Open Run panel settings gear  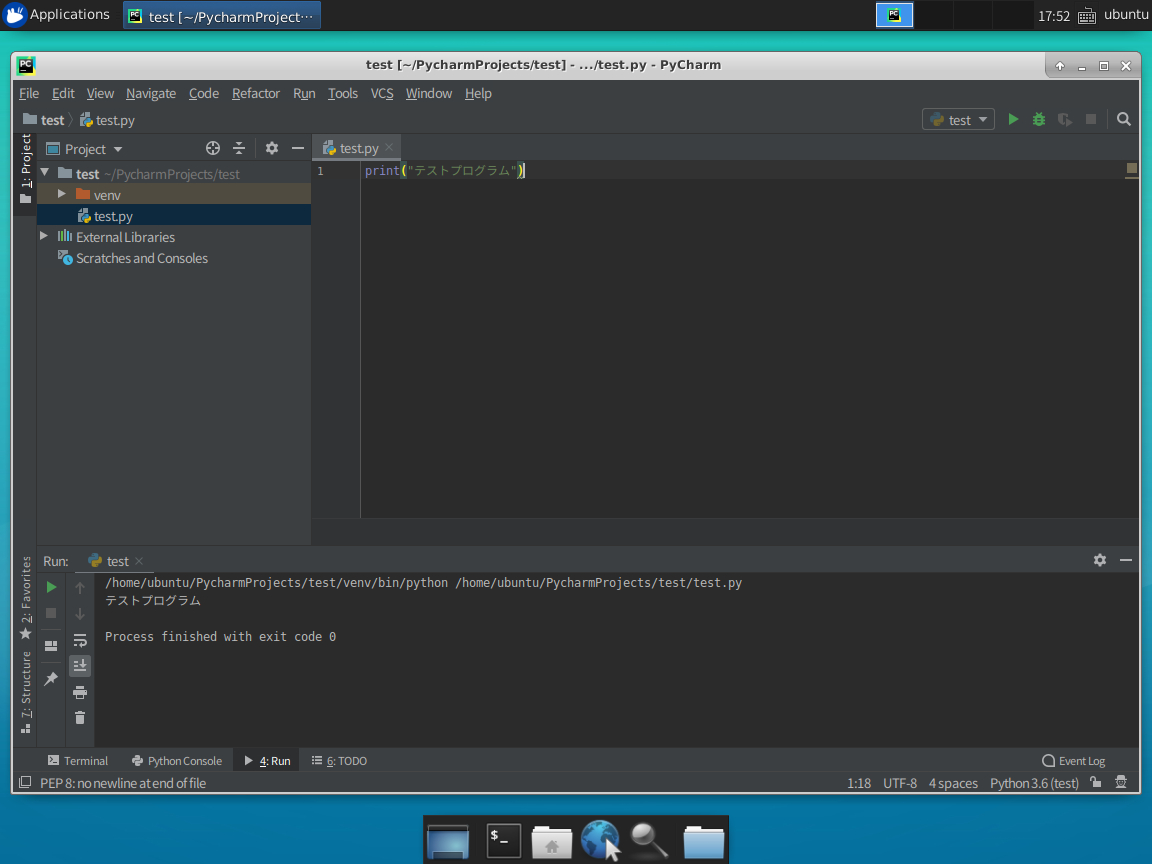[1100, 560]
